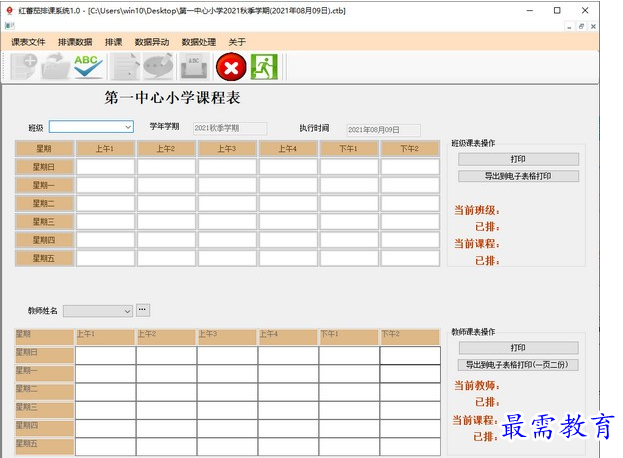Click the new timetable document icon

click(x=24, y=66)
